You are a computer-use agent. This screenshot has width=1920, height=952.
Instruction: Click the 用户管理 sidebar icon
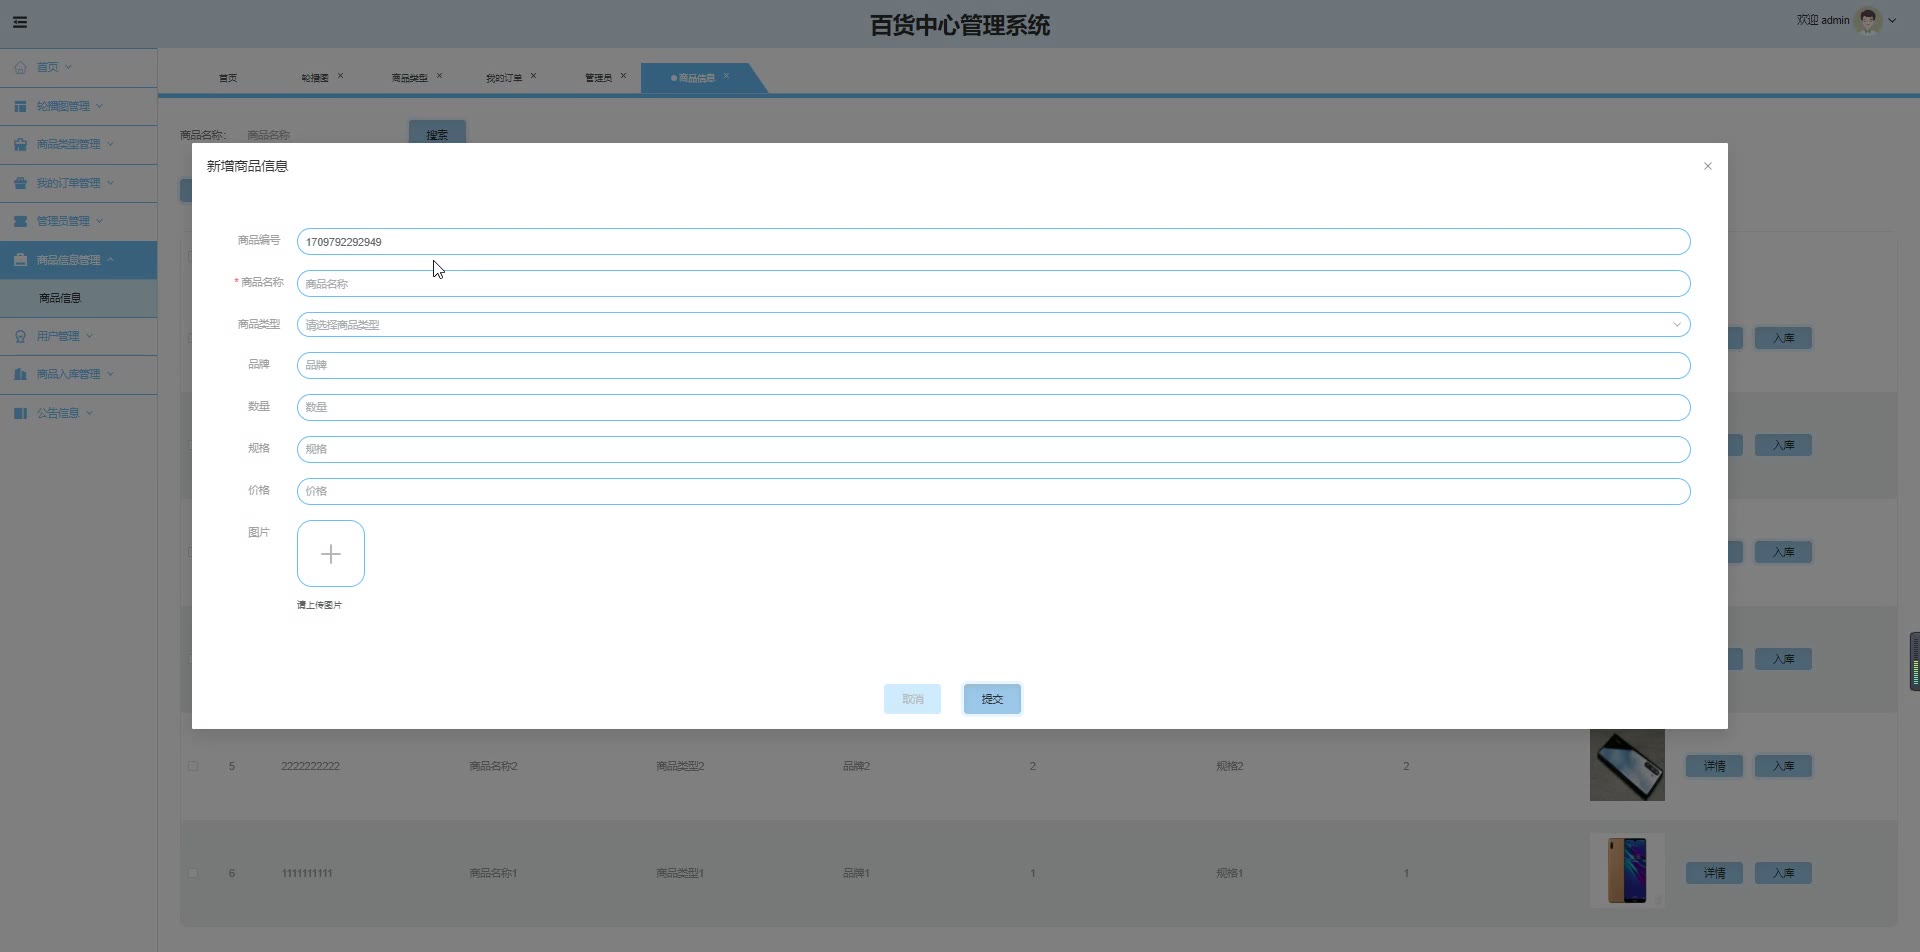pos(20,336)
